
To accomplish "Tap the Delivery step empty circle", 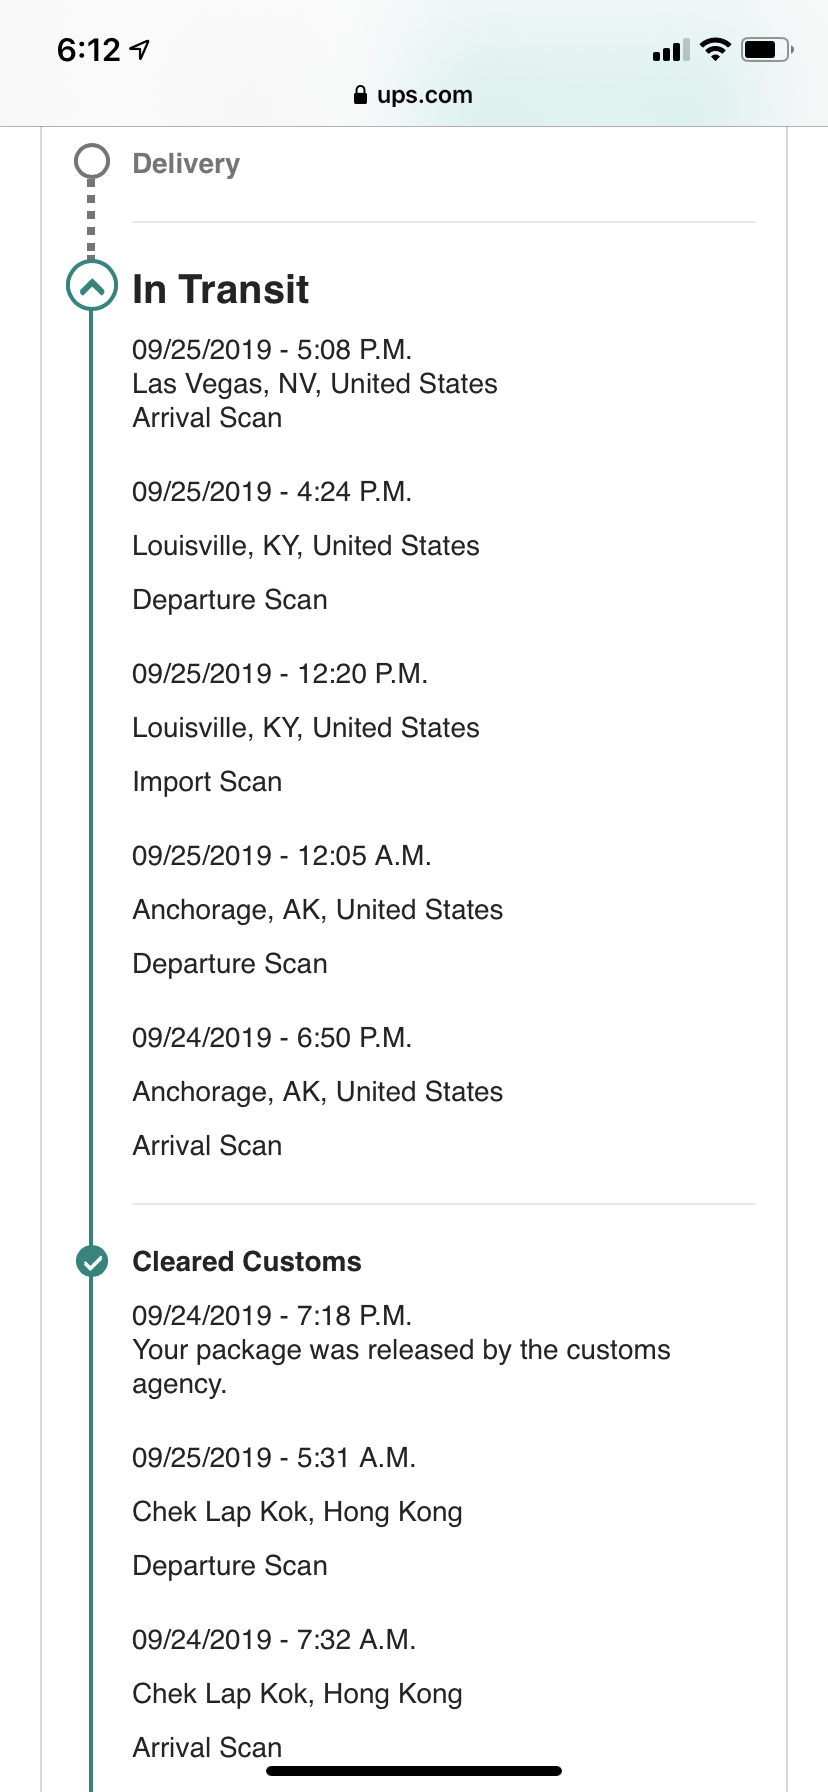I will (92, 162).
